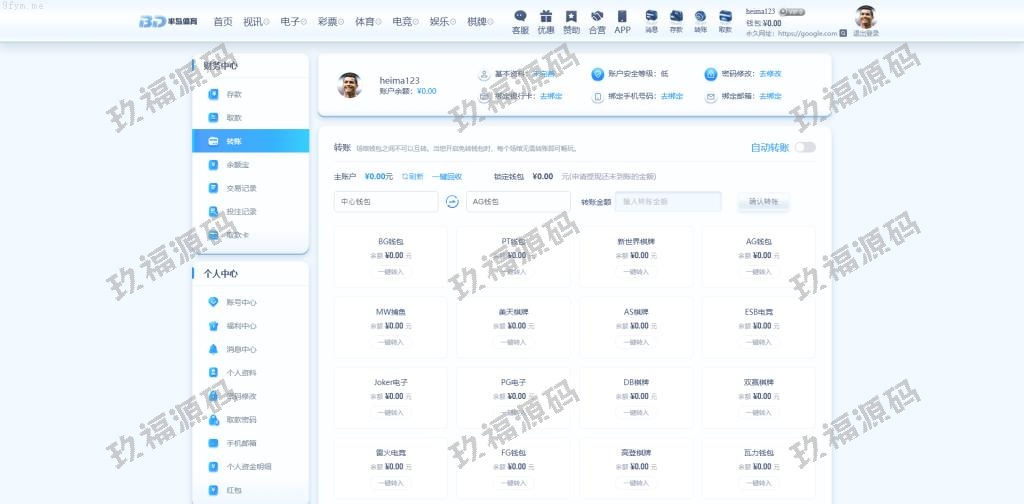
Task: Click the 确认转账 confirm transfer button
Action: point(763,202)
